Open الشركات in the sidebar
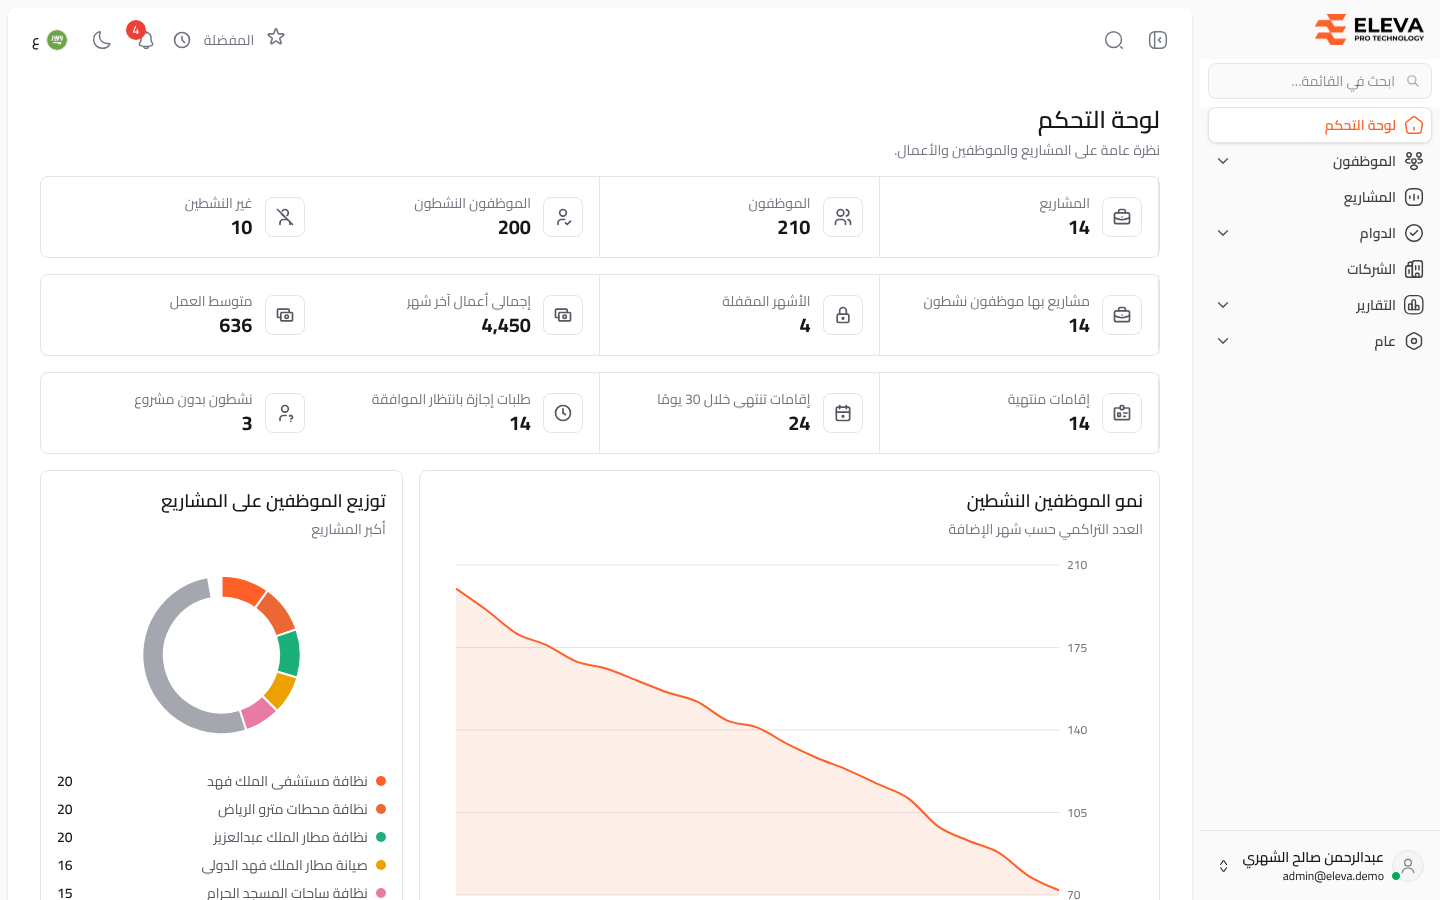Image resolution: width=1440 pixels, height=900 pixels. coord(1320,269)
